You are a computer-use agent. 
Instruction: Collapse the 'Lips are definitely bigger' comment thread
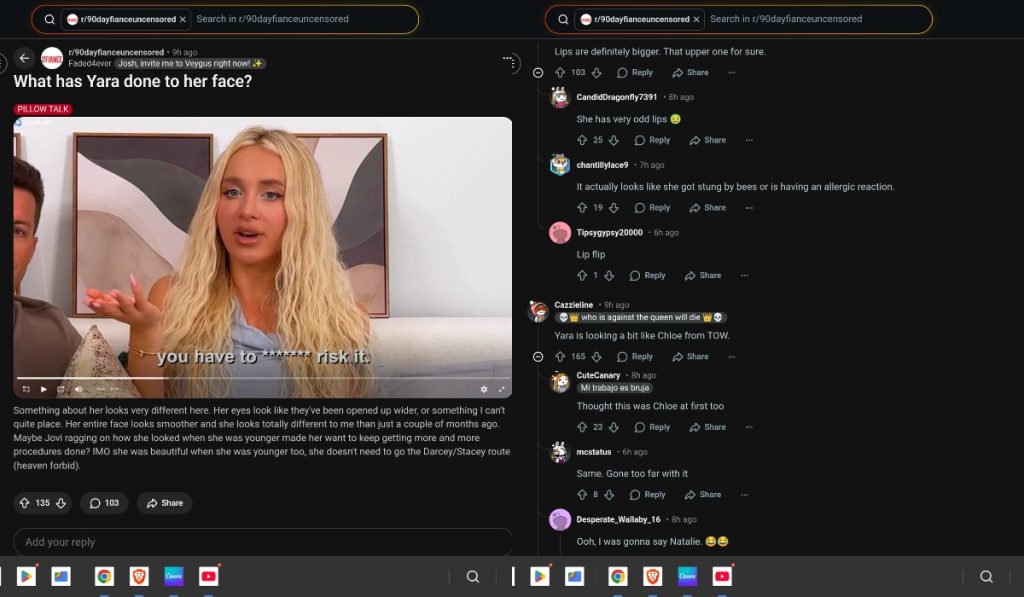pos(537,72)
